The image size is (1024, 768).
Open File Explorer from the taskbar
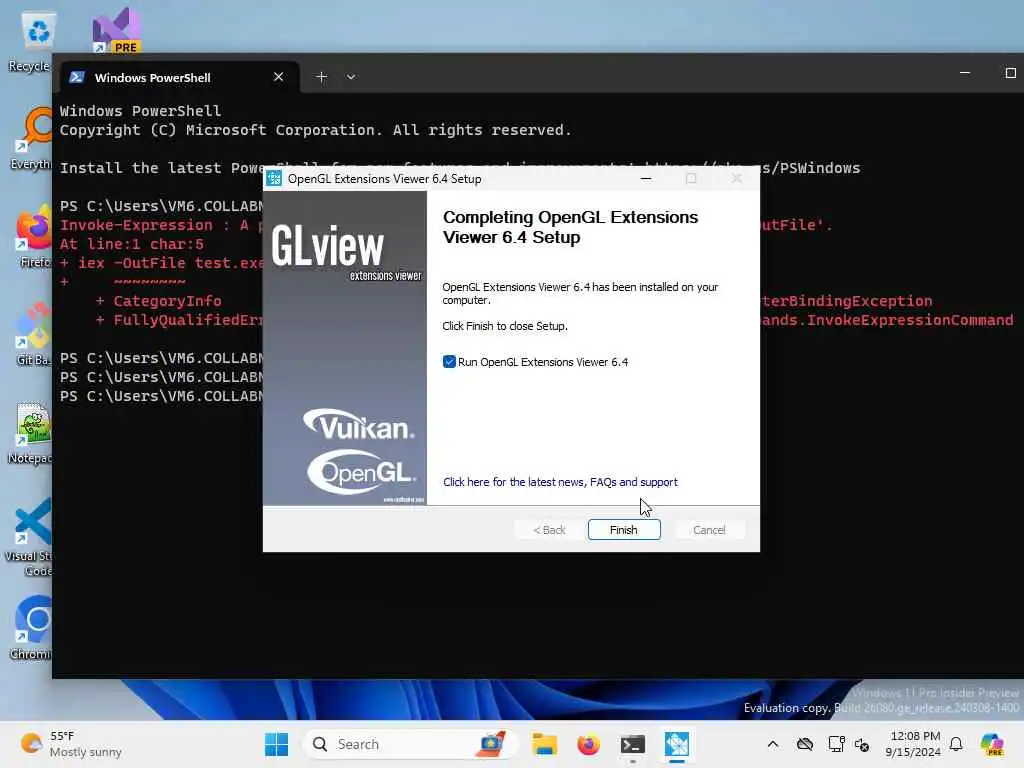point(544,744)
